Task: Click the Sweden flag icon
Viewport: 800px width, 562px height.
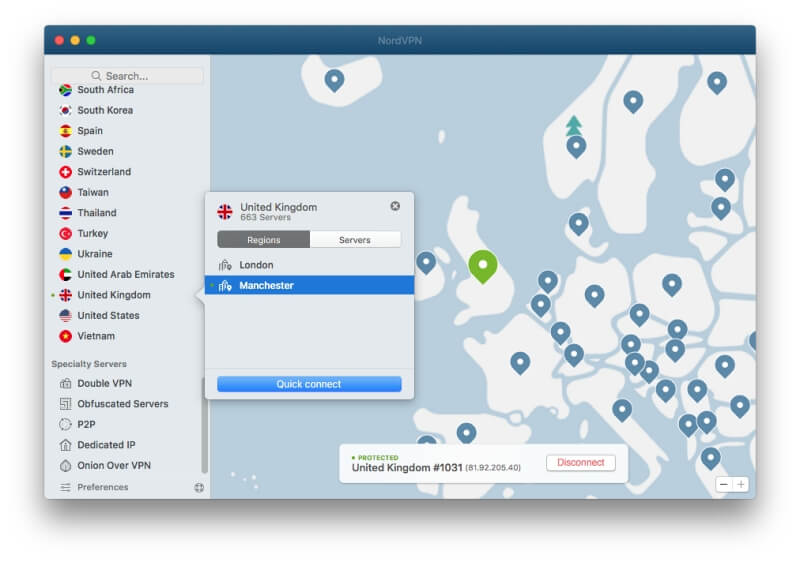Action: click(65, 151)
